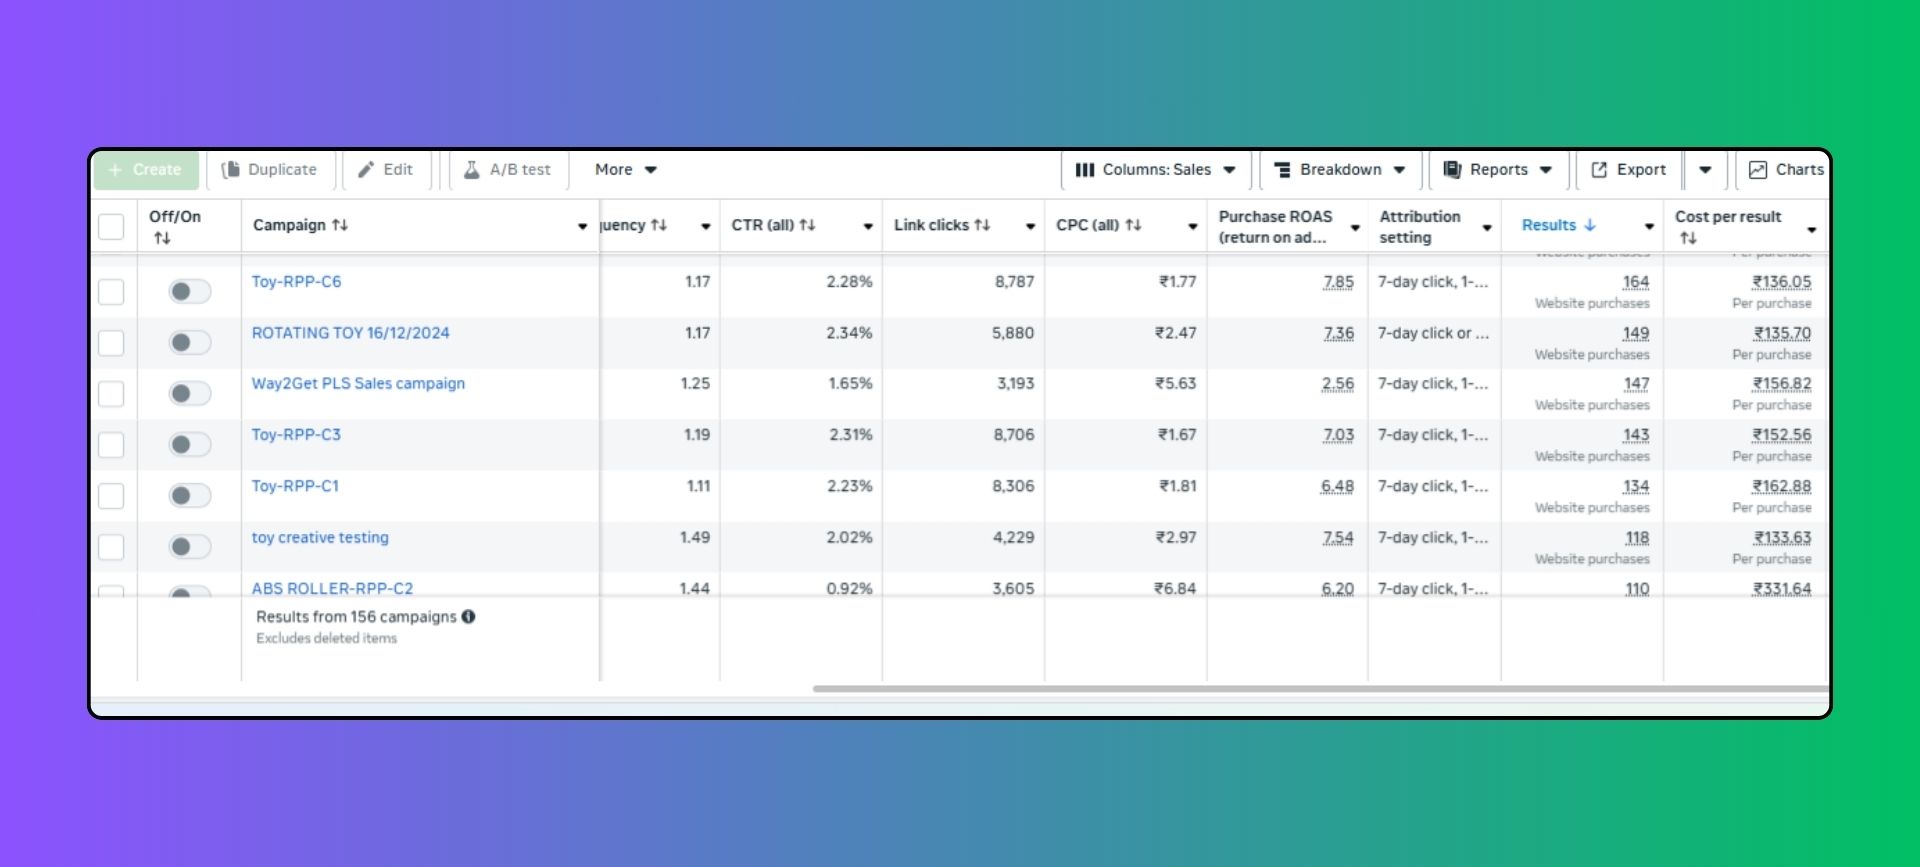Enable the Way2Get PLS Sales campaign switch
Image resolution: width=1920 pixels, height=867 pixels.
click(x=189, y=393)
